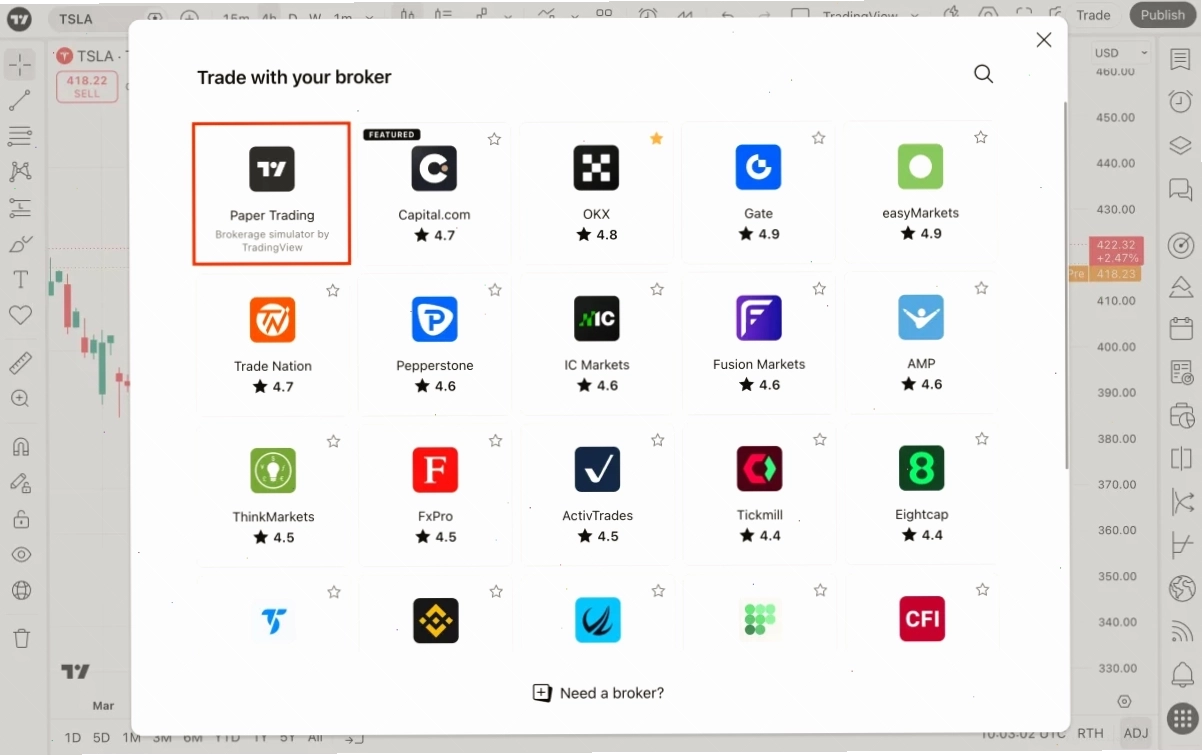Open the Trade panel button

click(1093, 15)
